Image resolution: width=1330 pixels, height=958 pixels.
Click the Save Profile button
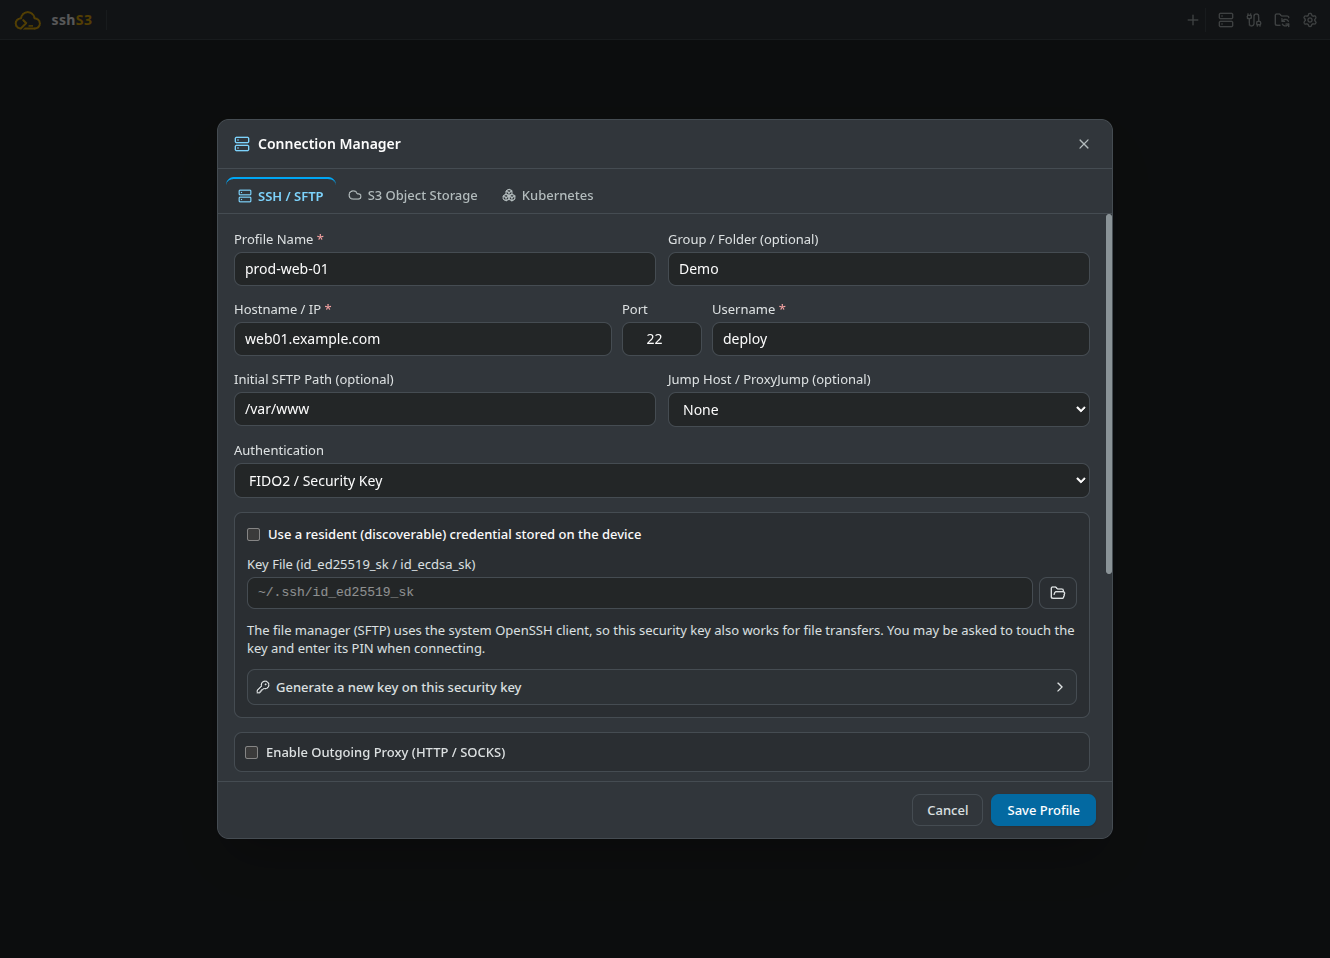click(x=1043, y=811)
